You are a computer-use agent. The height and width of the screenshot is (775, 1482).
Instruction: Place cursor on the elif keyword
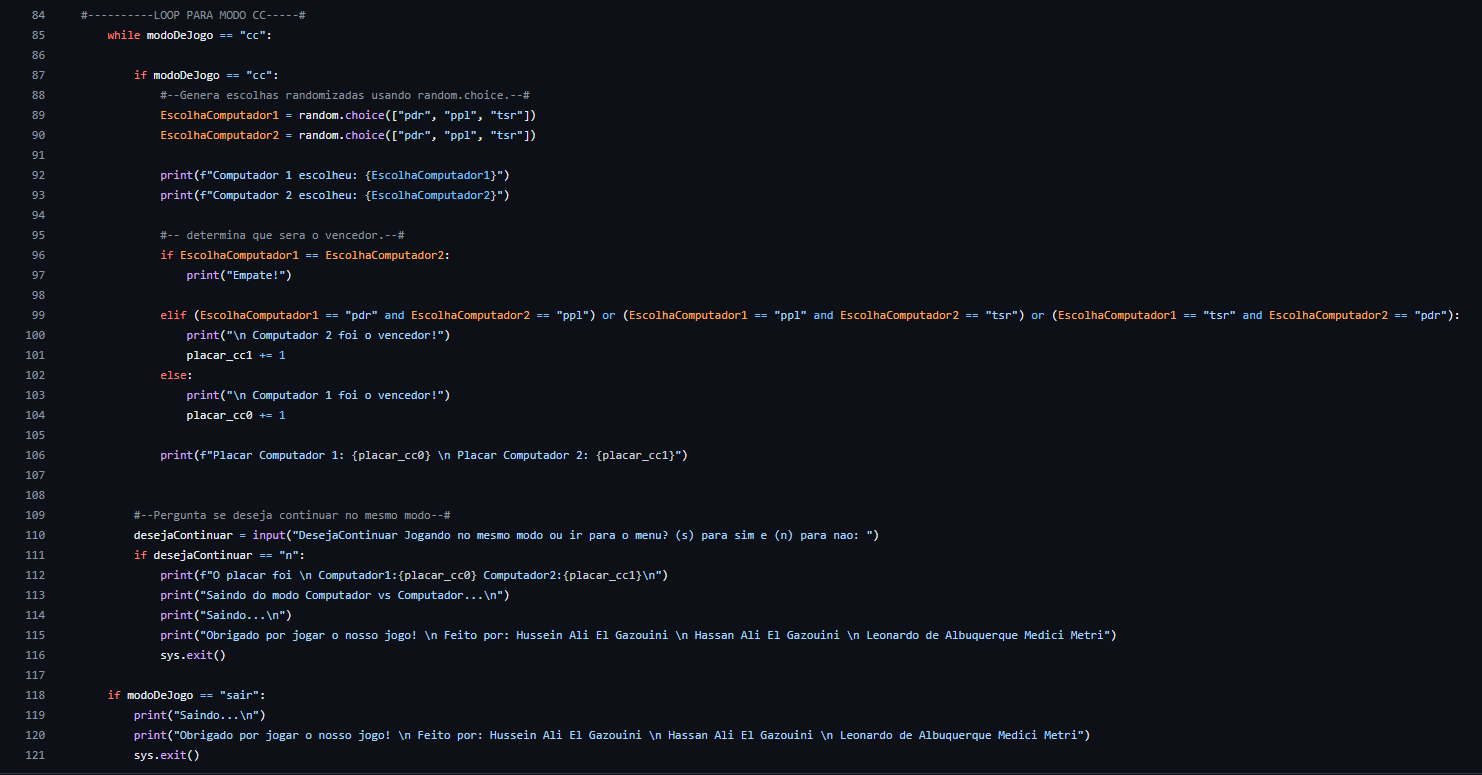[x=173, y=315]
